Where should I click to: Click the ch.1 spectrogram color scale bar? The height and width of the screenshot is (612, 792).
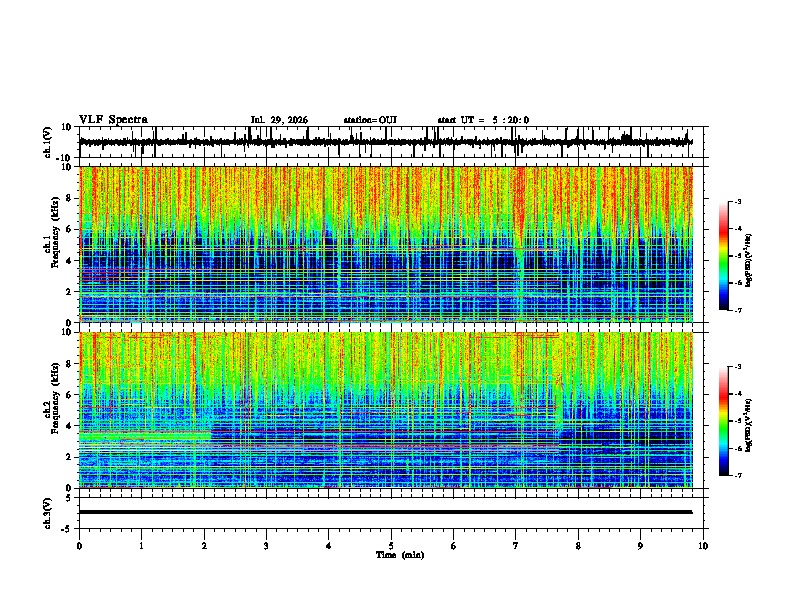[723, 256]
